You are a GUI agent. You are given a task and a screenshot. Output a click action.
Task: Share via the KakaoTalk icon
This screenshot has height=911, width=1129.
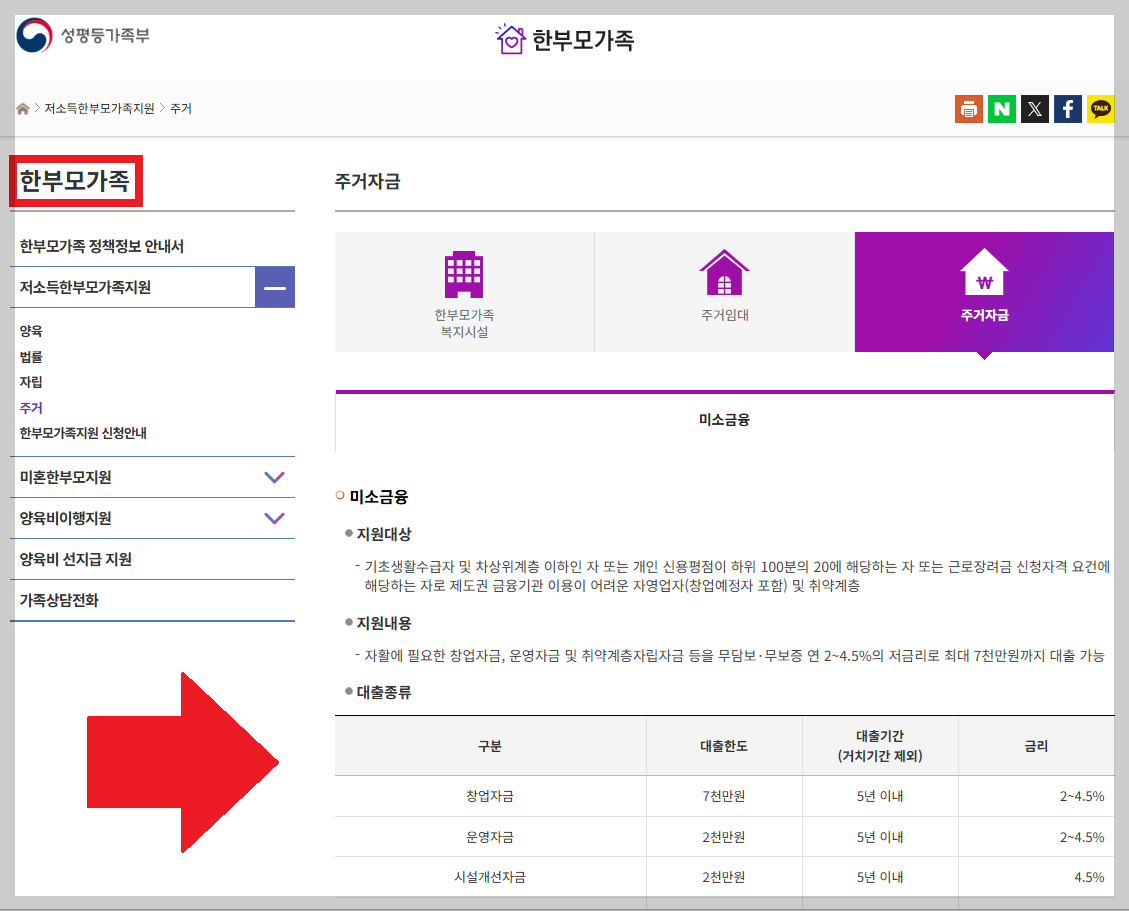click(1100, 108)
